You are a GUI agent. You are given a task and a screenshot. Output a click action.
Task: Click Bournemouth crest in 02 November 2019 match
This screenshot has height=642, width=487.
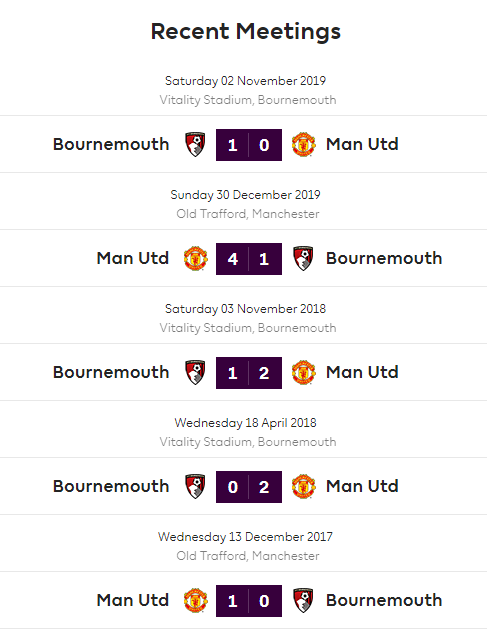pos(195,145)
